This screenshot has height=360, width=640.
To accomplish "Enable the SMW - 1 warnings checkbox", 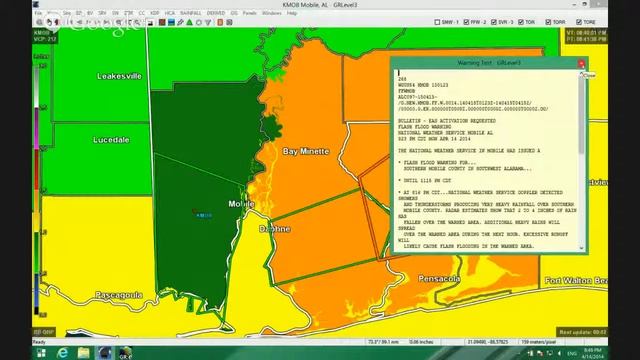I will (x=437, y=22).
